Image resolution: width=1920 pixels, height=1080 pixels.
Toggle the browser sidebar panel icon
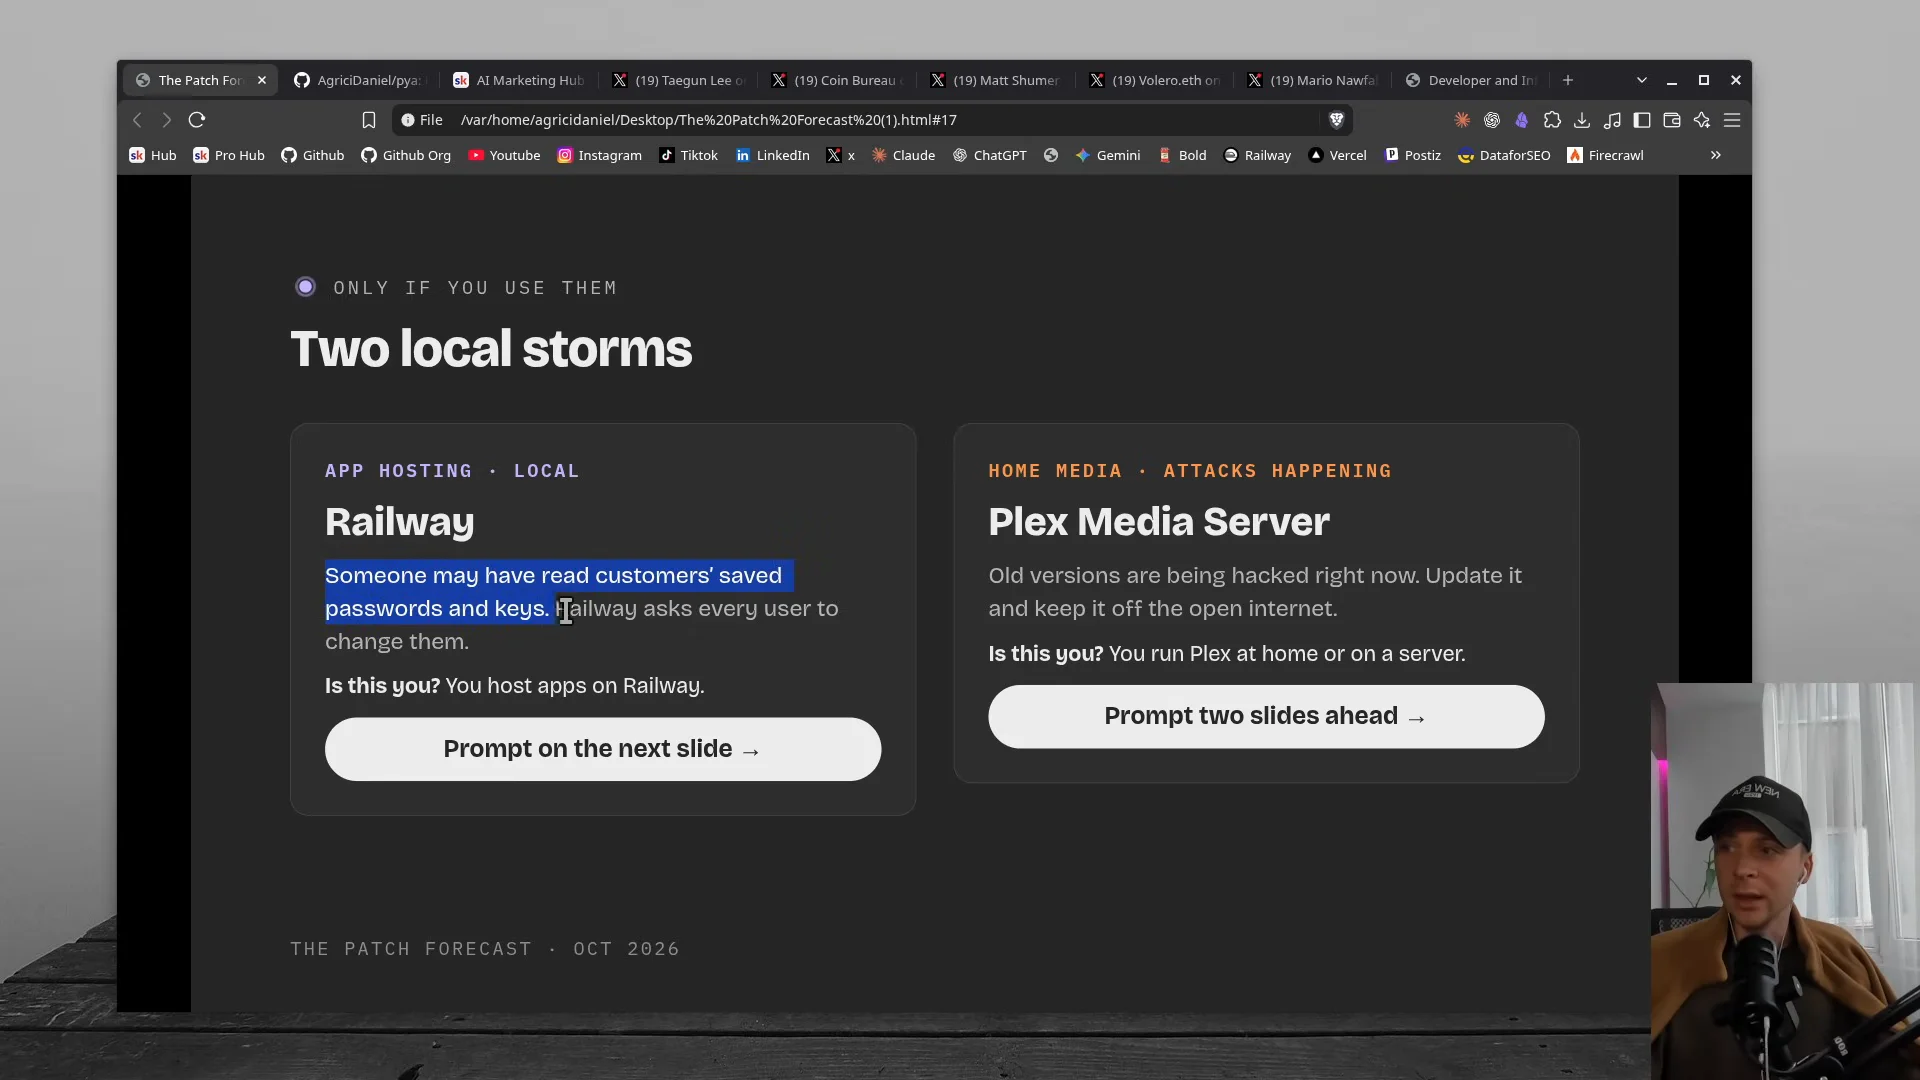point(1642,120)
